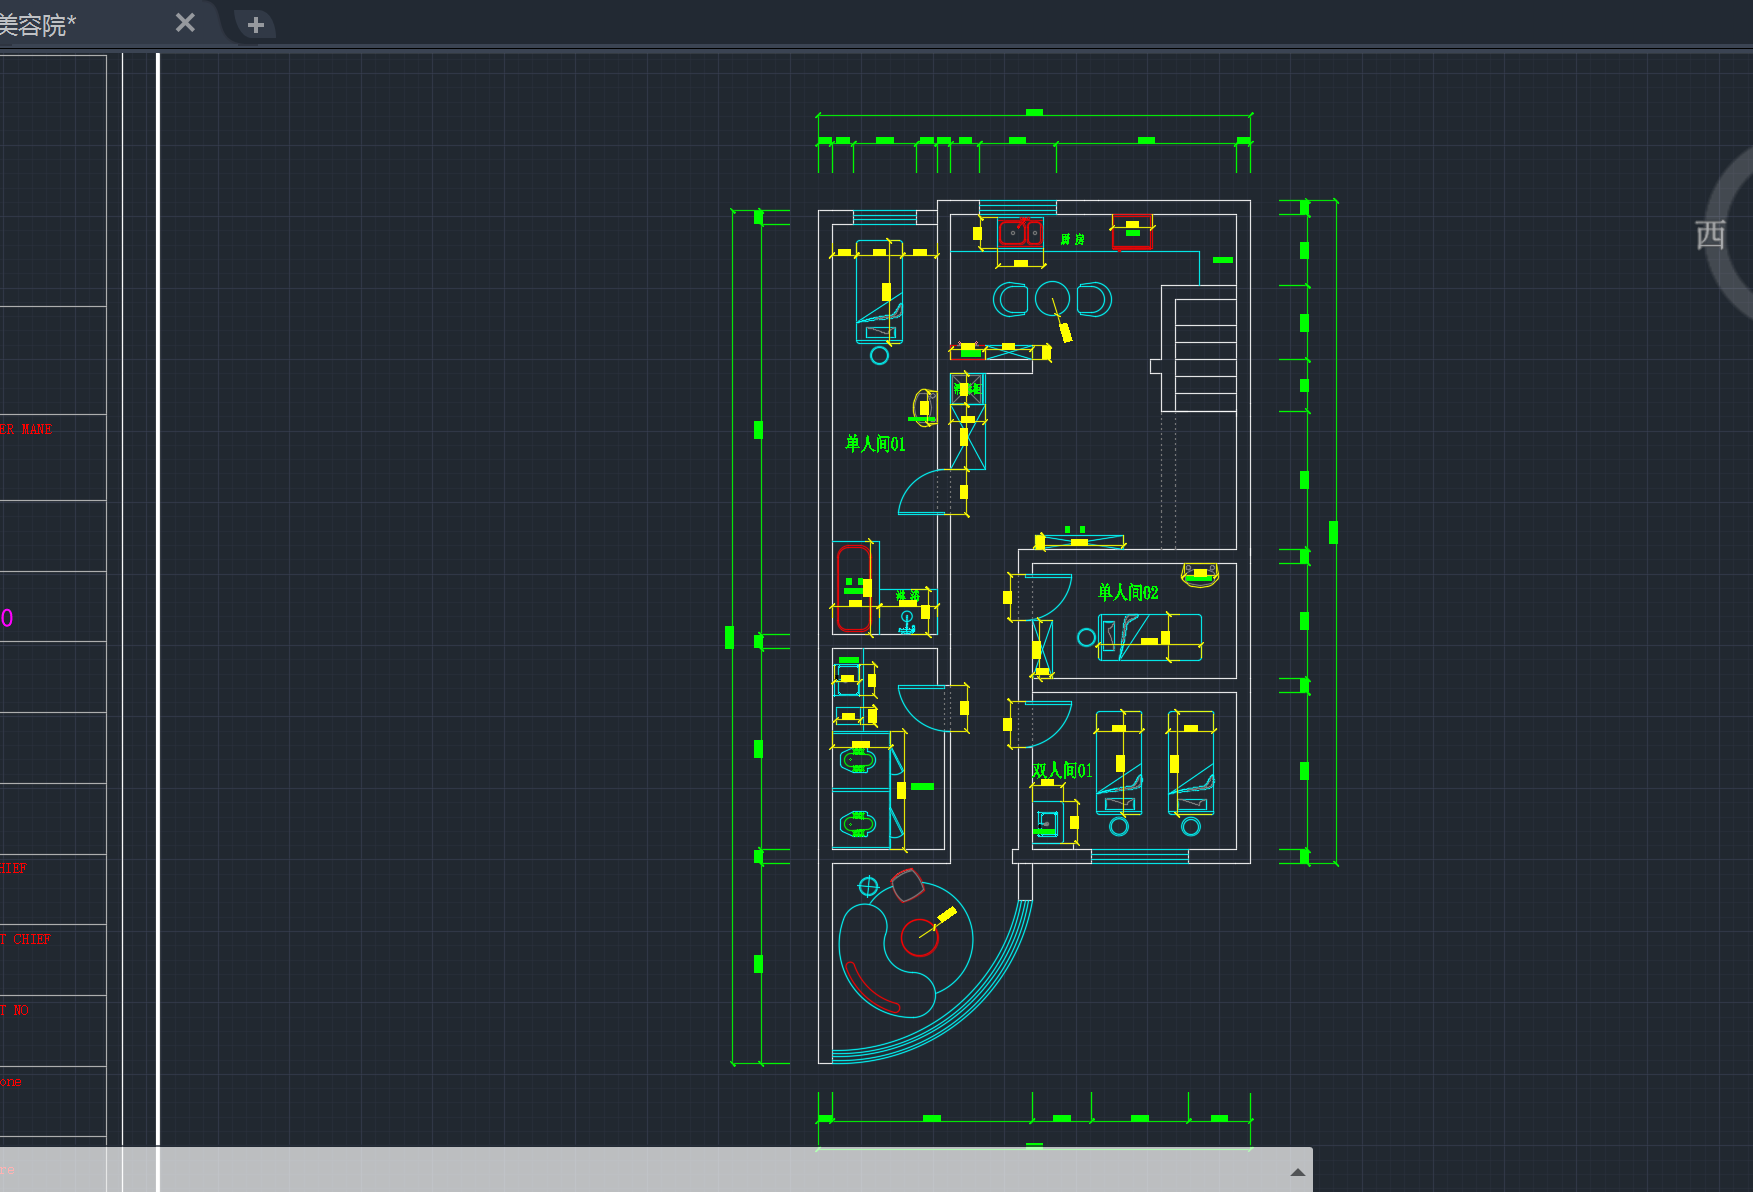Select the 单人间01 room label

[875, 444]
